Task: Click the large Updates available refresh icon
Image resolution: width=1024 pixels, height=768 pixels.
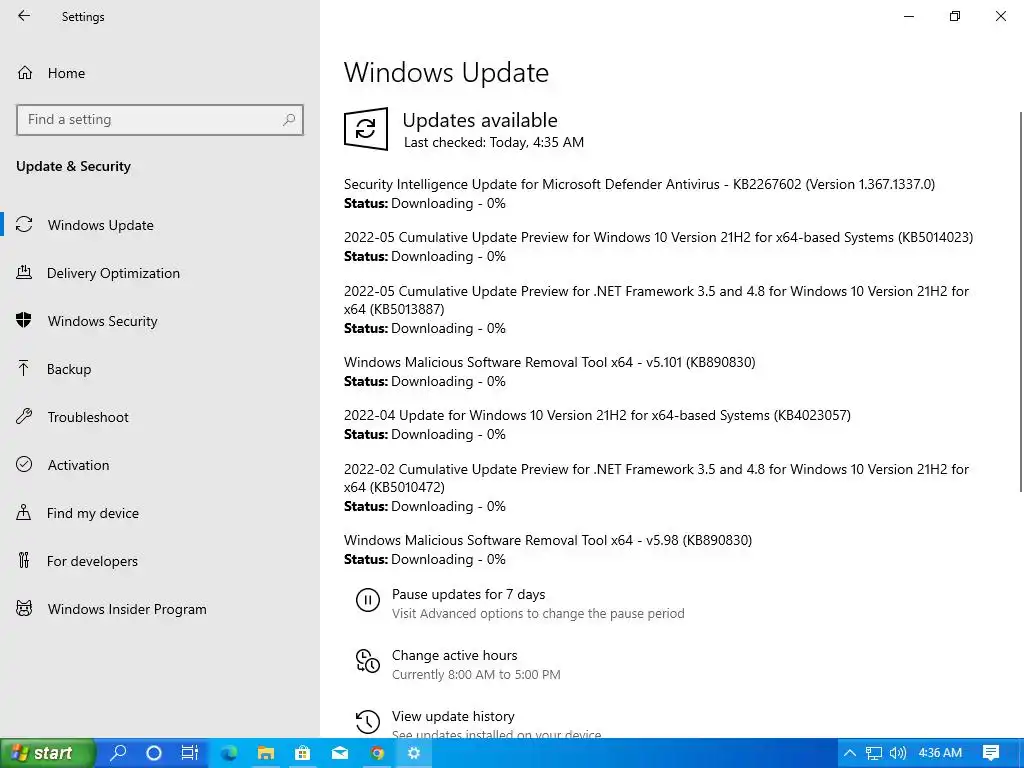Action: (366, 129)
